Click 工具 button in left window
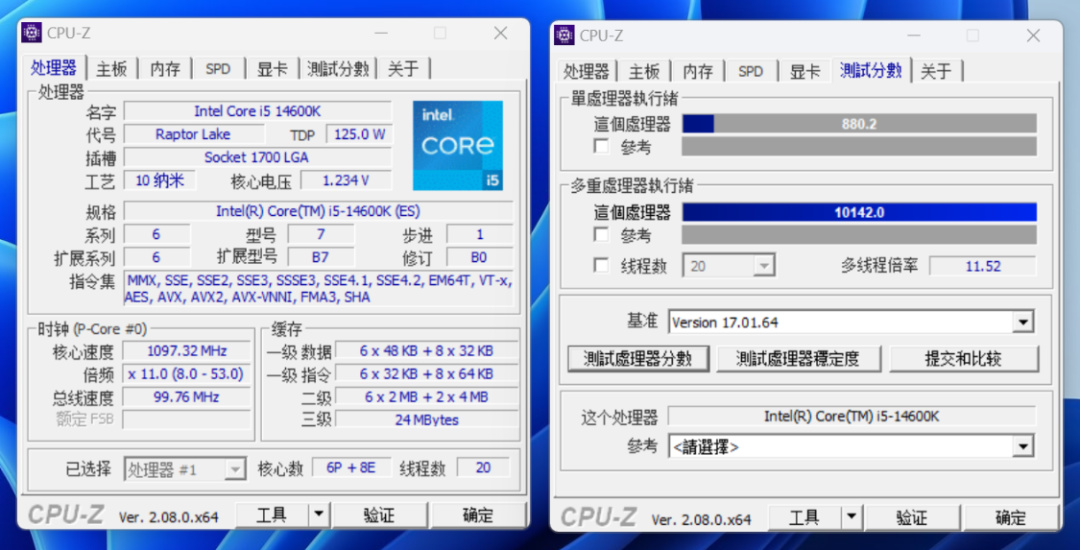This screenshot has width=1080, height=550. click(x=271, y=514)
